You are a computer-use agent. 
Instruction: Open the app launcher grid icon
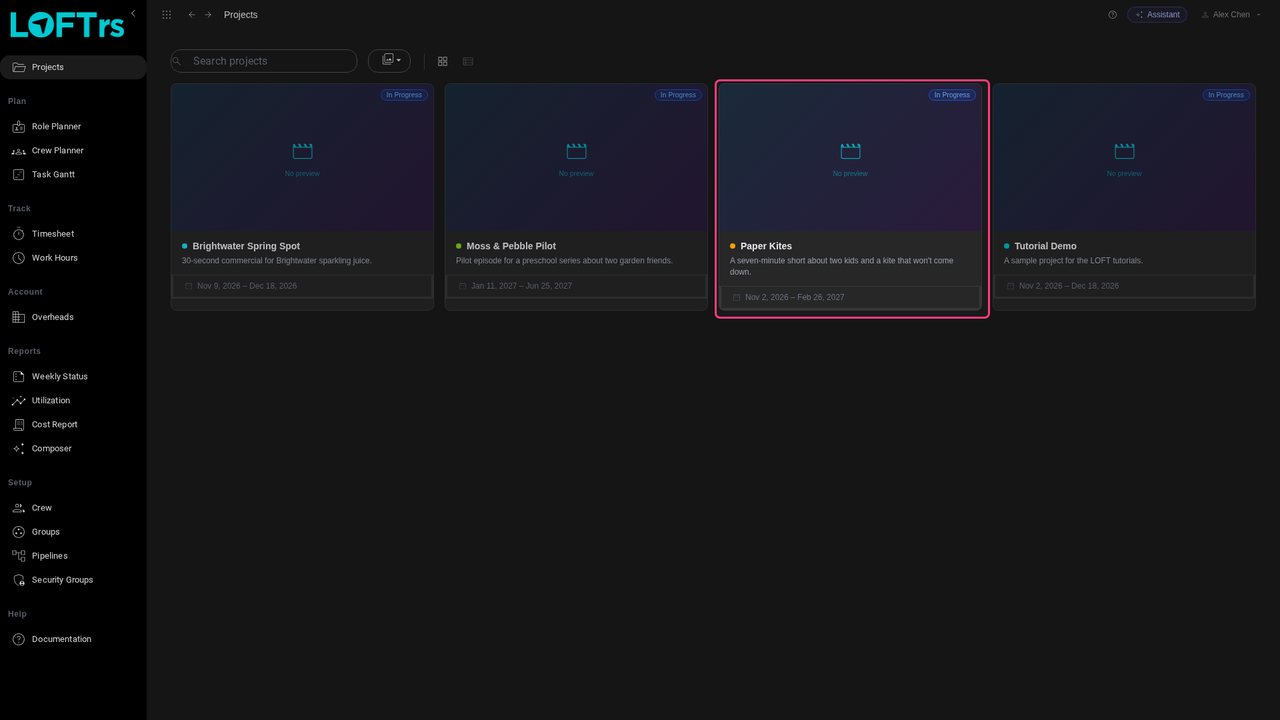pos(166,15)
